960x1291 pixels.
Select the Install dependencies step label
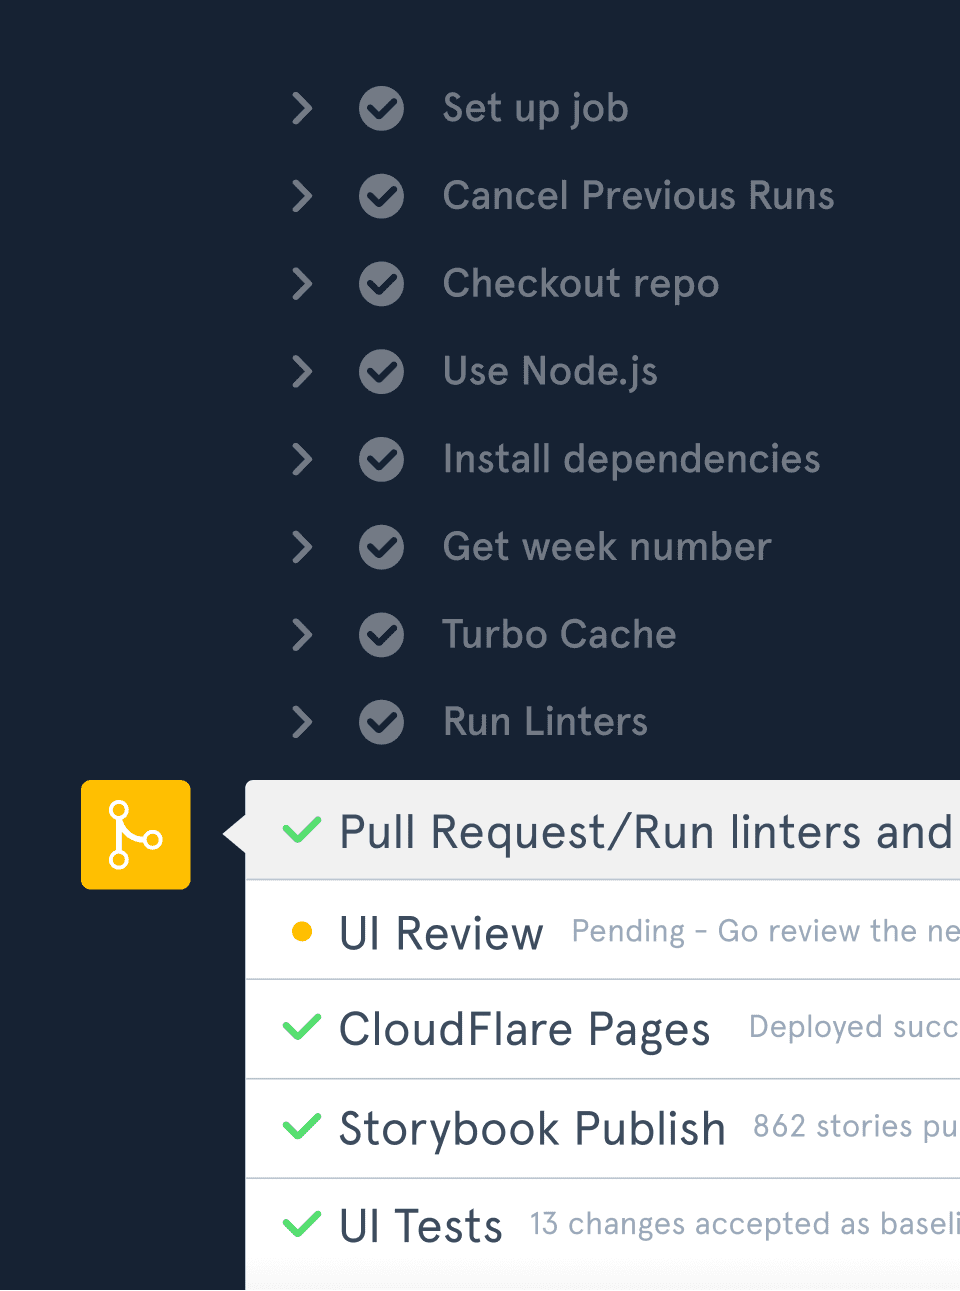631,460
